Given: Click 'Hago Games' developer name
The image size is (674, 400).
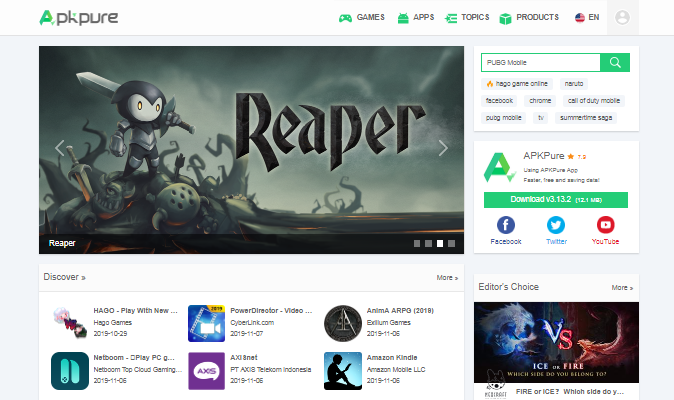Looking at the screenshot, I should coord(113,323).
